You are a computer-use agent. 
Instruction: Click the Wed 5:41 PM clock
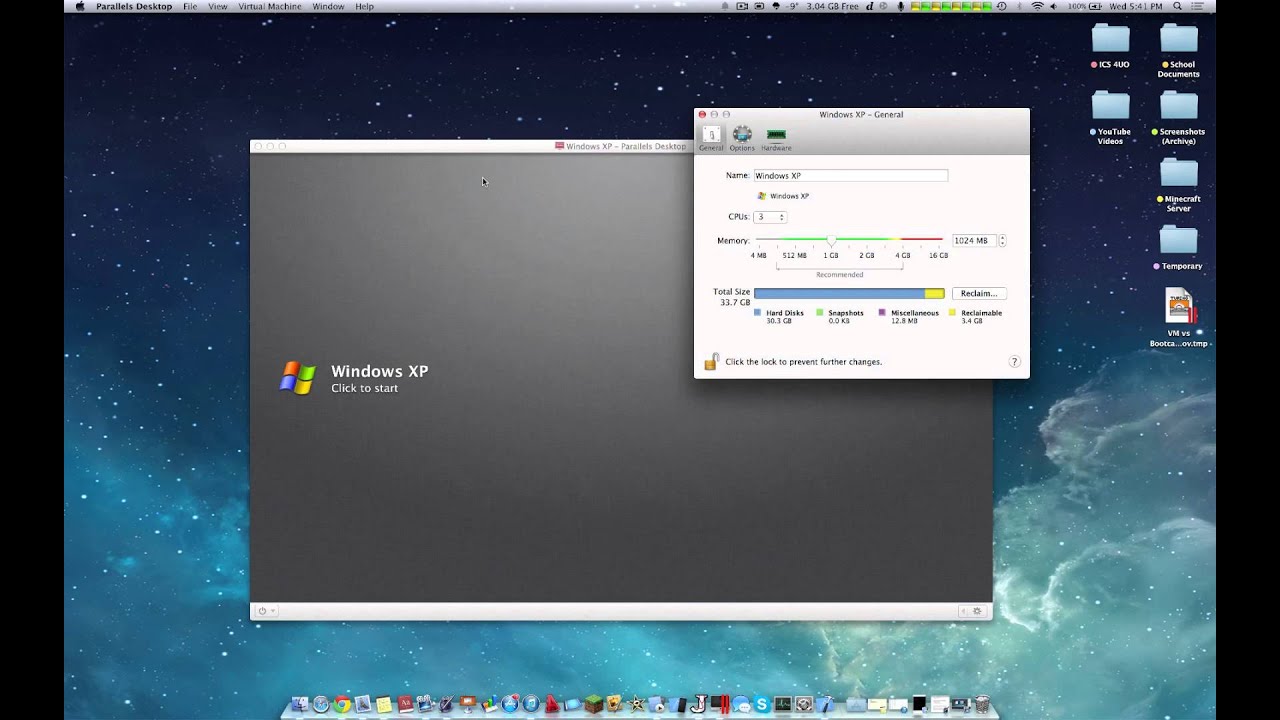point(1136,6)
